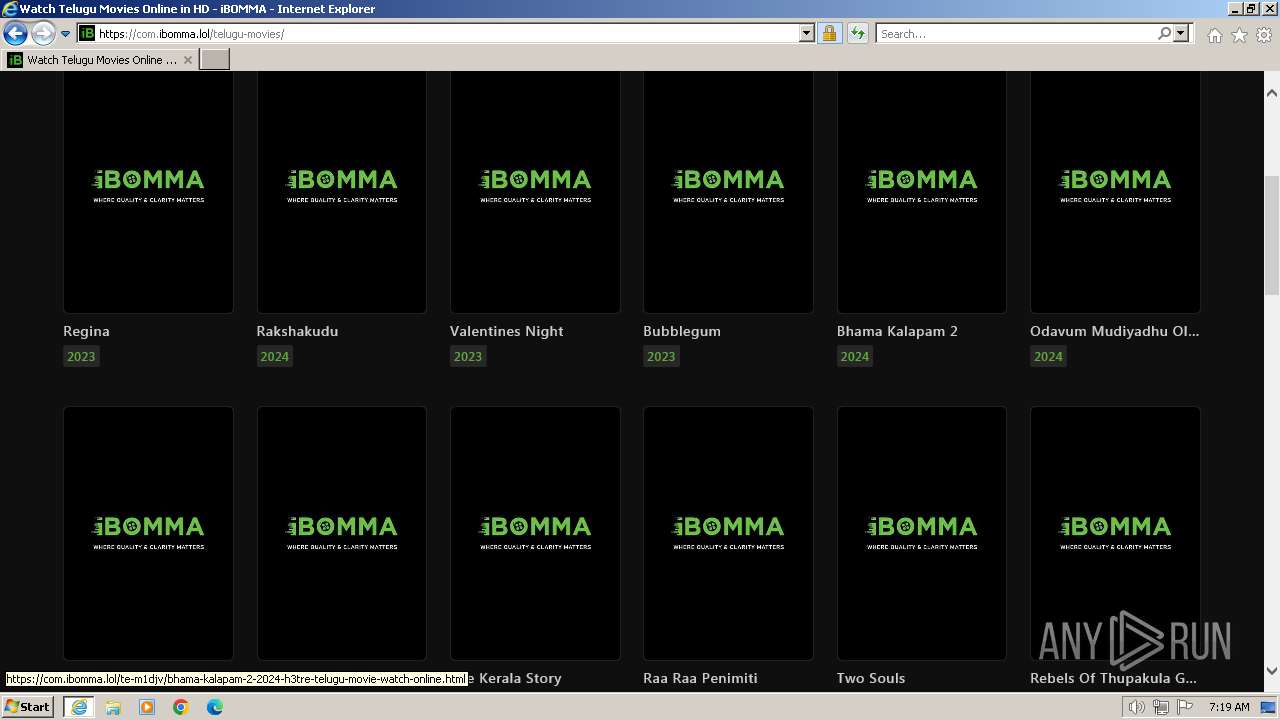The image size is (1280, 720).
Task: Open the Odavum Mudiyadhu movie poster
Action: (x=1115, y=192)
